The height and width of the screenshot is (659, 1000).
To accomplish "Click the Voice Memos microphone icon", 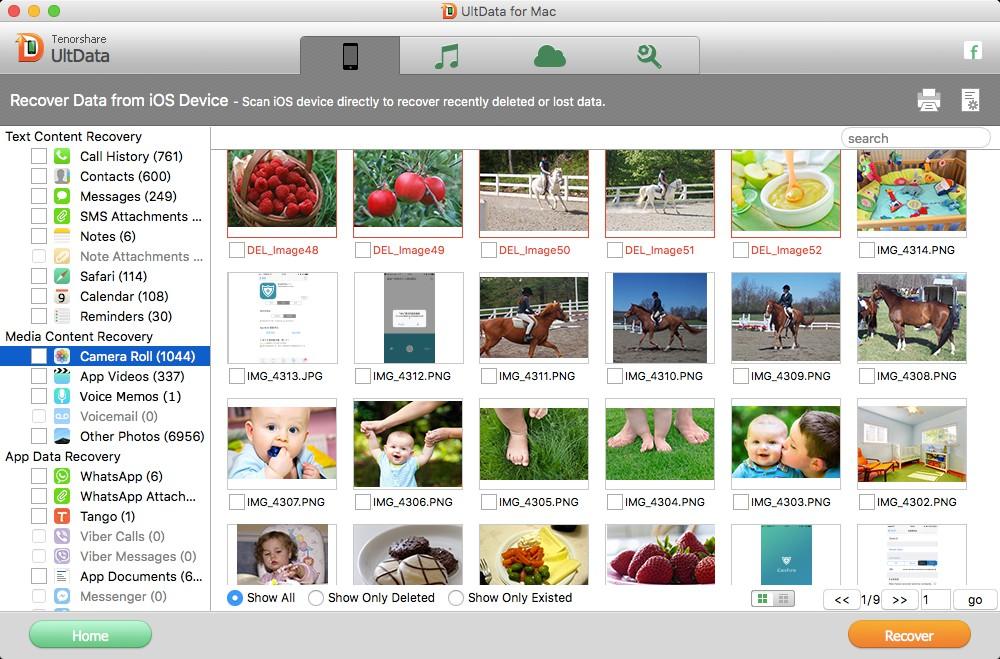I will click(62, 396).
